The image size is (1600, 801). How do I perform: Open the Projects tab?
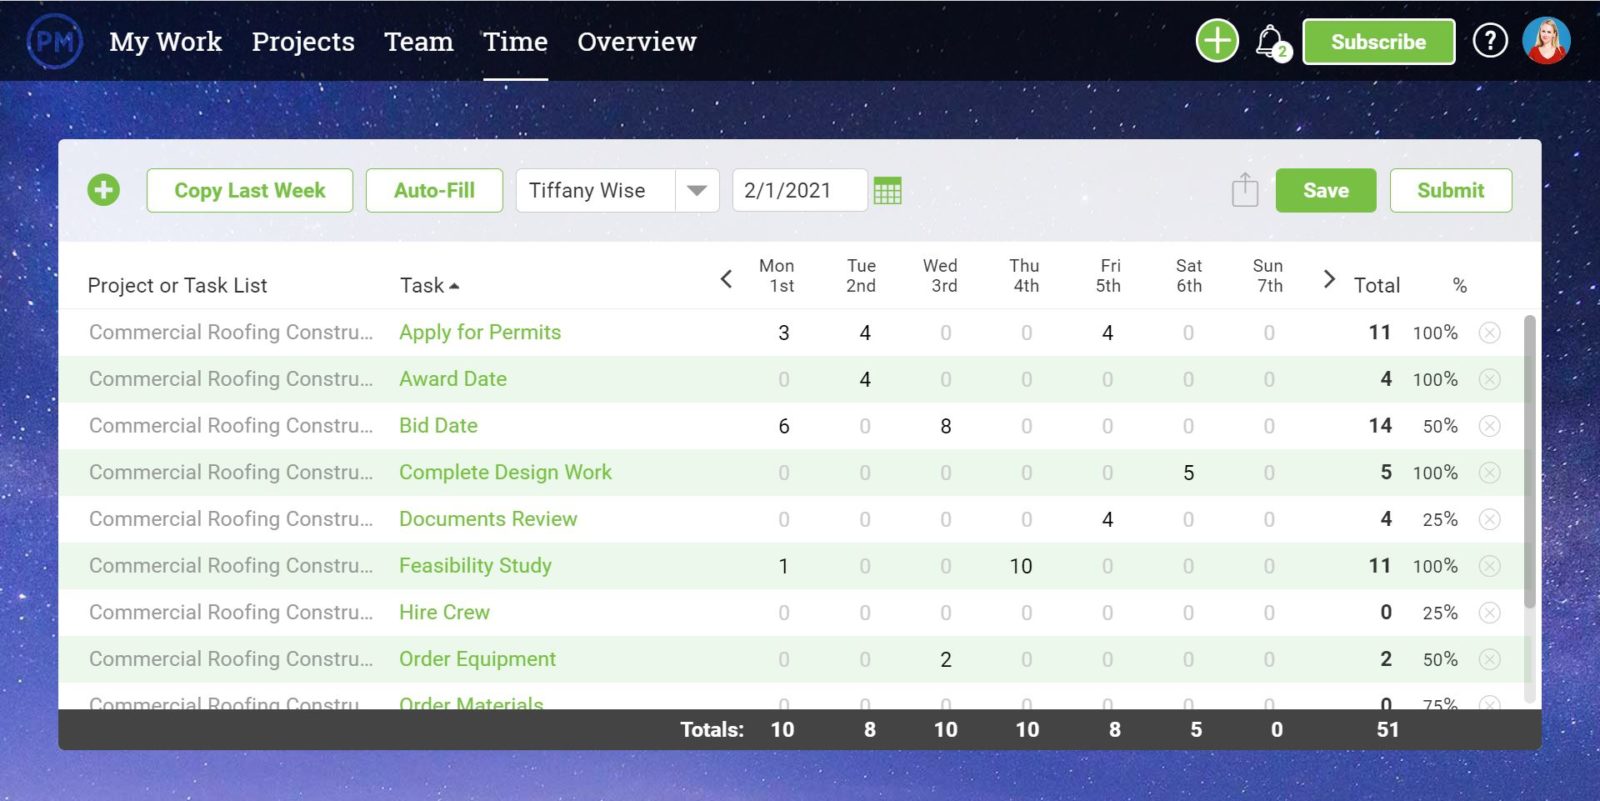(303, 42)
